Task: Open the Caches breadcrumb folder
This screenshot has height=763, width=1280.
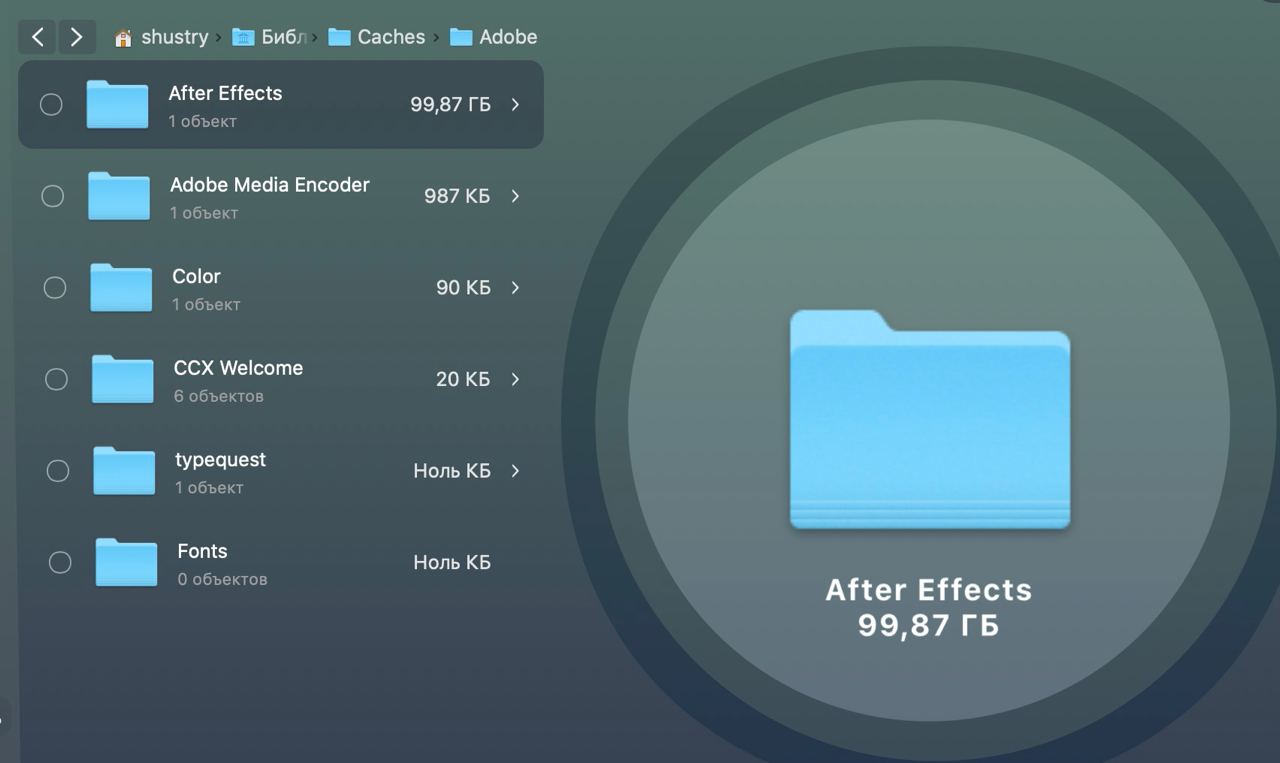Action: point(377,37)
